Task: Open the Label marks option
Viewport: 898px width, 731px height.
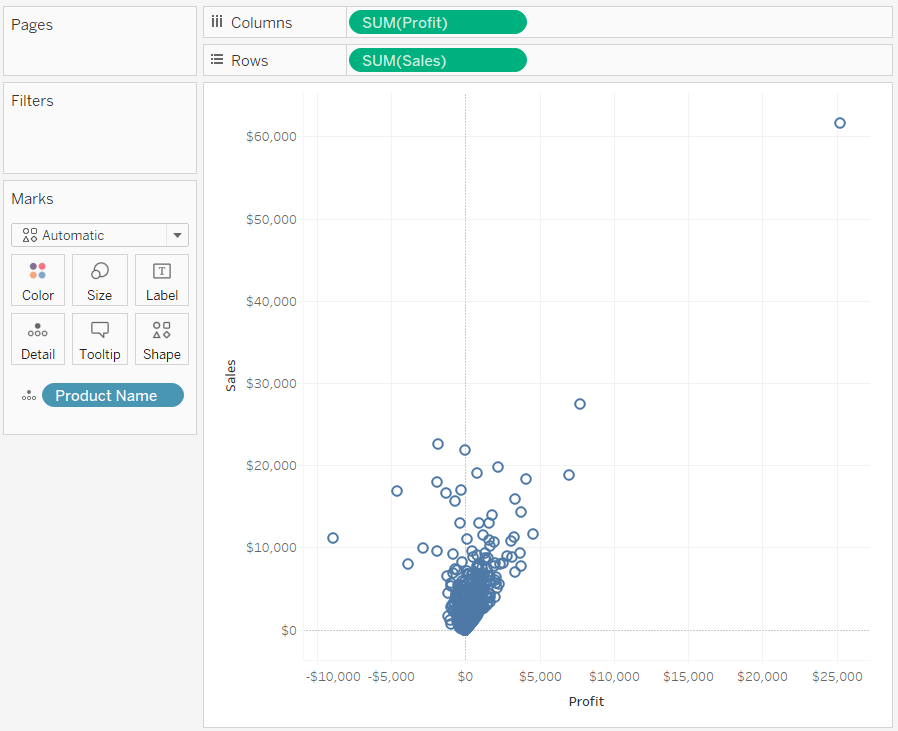Action: 161,279
